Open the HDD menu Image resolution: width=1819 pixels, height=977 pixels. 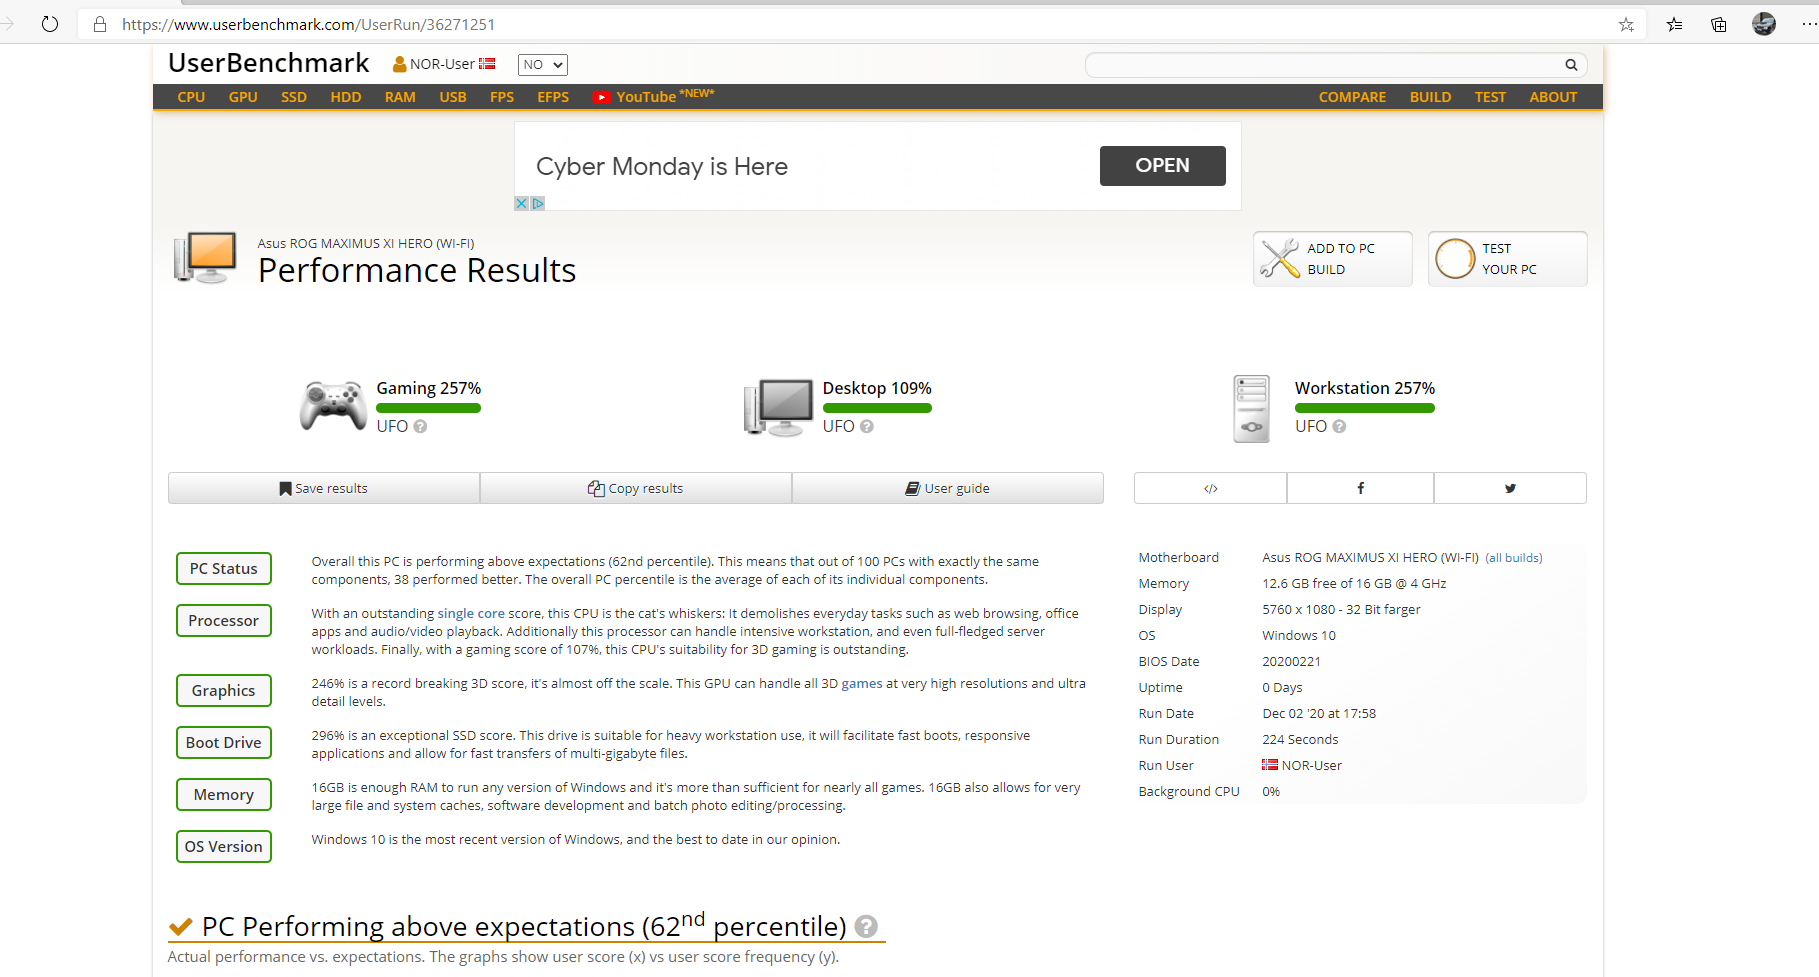click(x=346, y=97)
